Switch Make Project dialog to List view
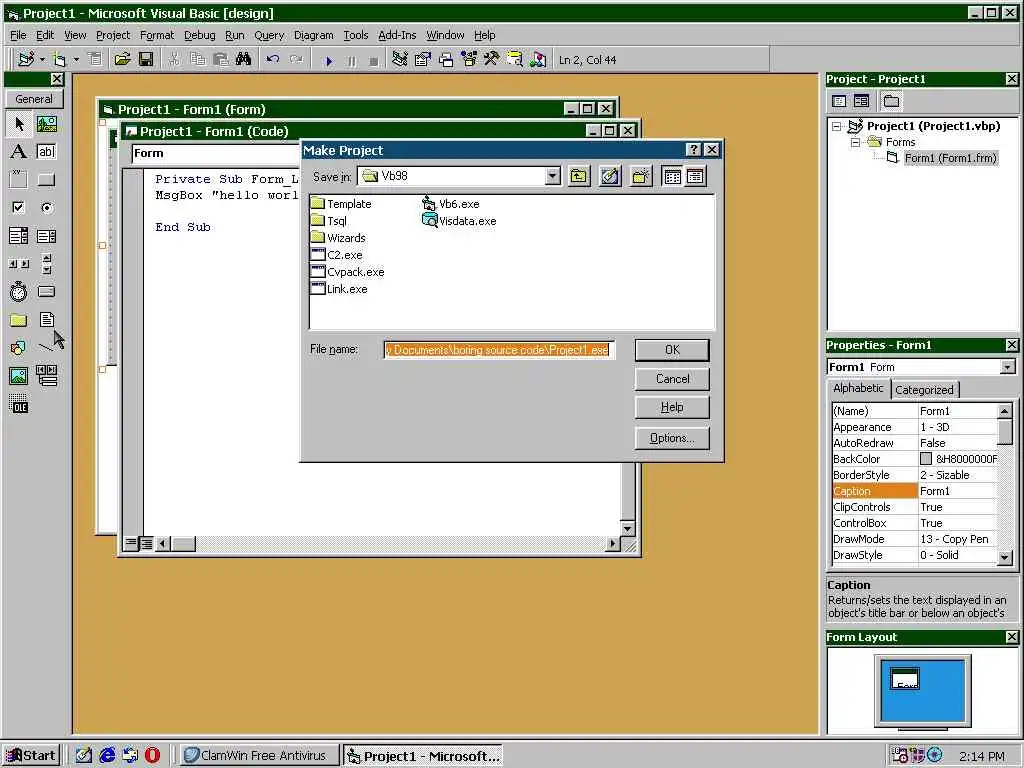Screen dimensions: 1024x768 (672, 176)
